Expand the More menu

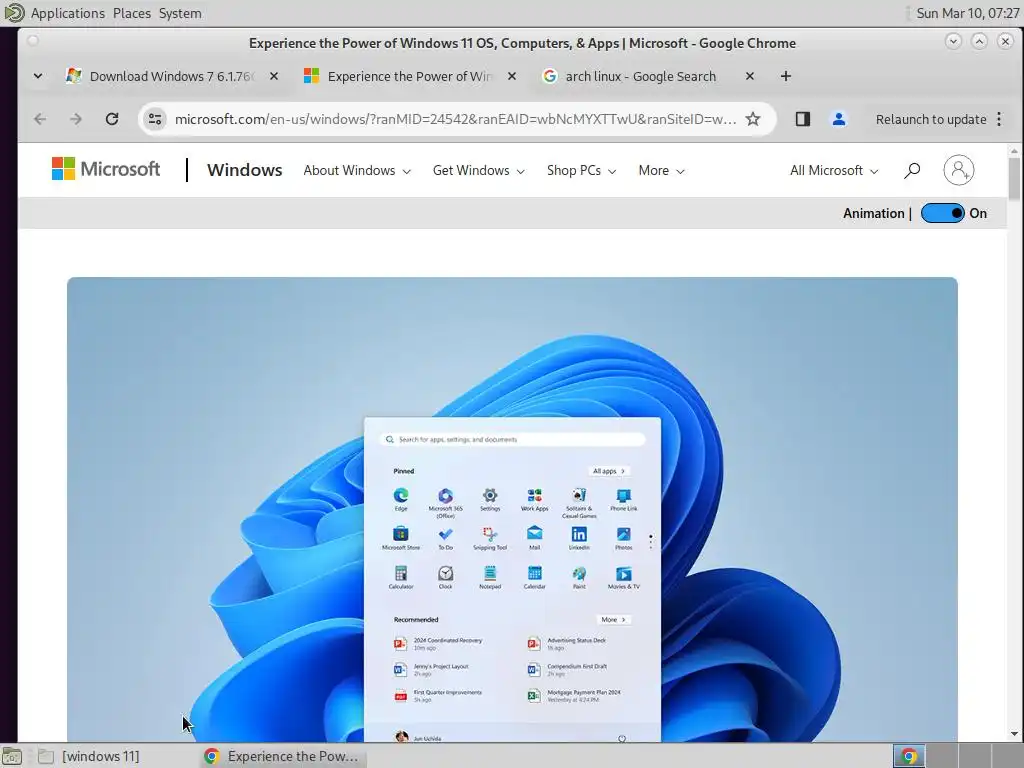click(x=661, y=170)
